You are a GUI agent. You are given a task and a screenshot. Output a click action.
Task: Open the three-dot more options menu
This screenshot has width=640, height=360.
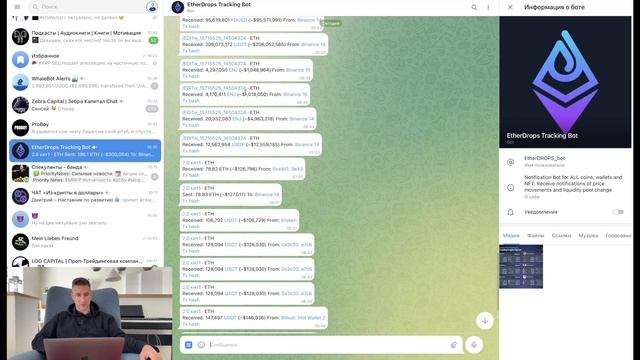pyautogui.click(x=488, y=7)
